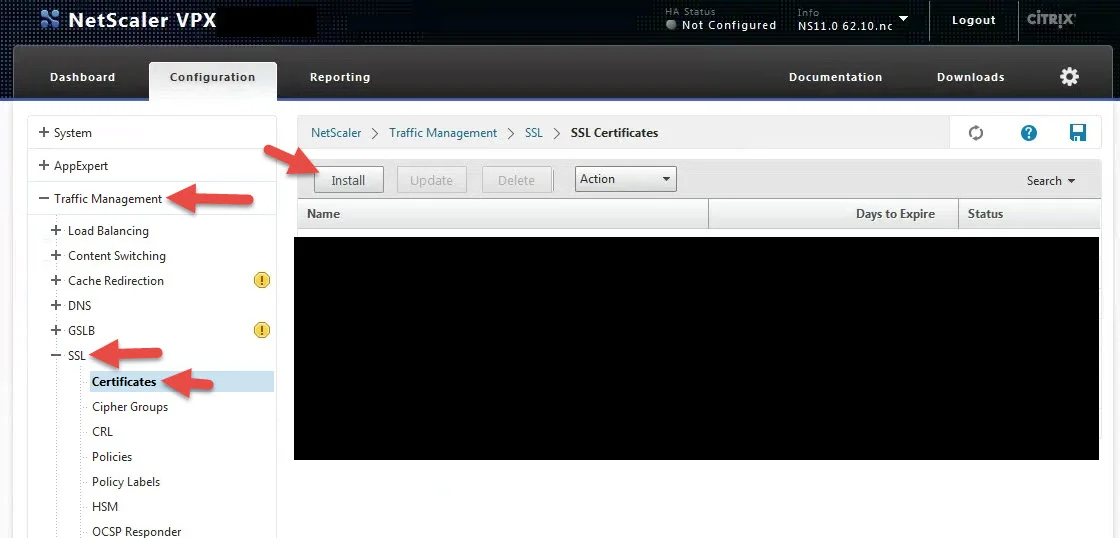Image resolution: width=1120 pixels, height=538 pixels.
Task: Collapse the SSL node
Action: [56, 355]
